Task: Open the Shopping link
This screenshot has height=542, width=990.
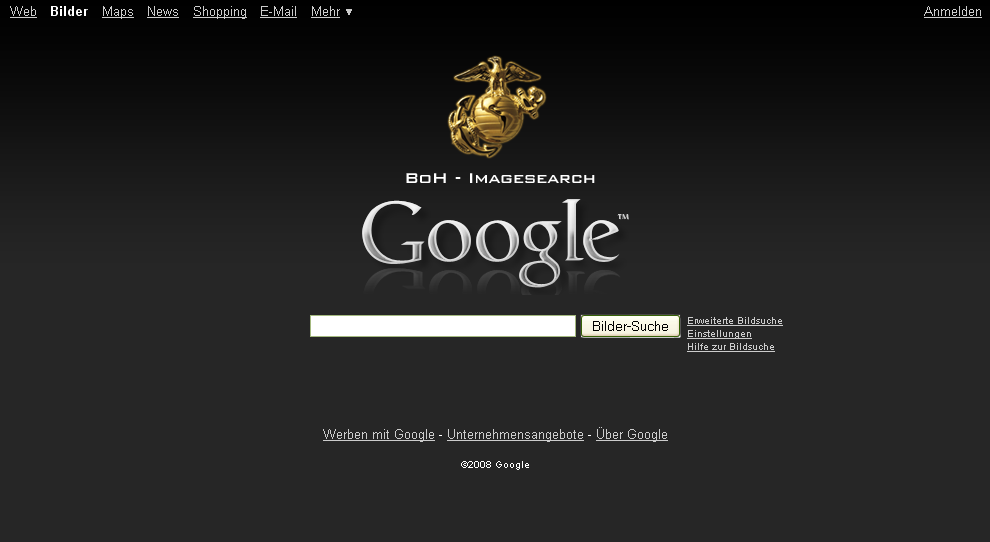Action: coord(220,11)
